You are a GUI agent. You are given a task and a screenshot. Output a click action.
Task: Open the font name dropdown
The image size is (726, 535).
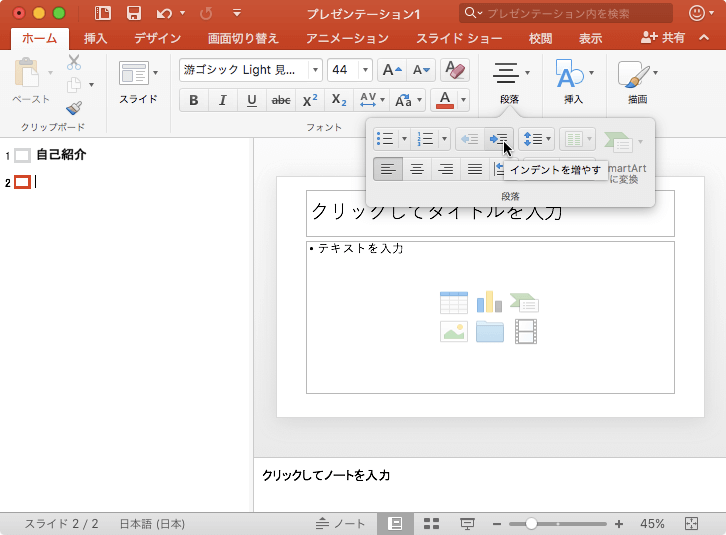click(316, 70)
